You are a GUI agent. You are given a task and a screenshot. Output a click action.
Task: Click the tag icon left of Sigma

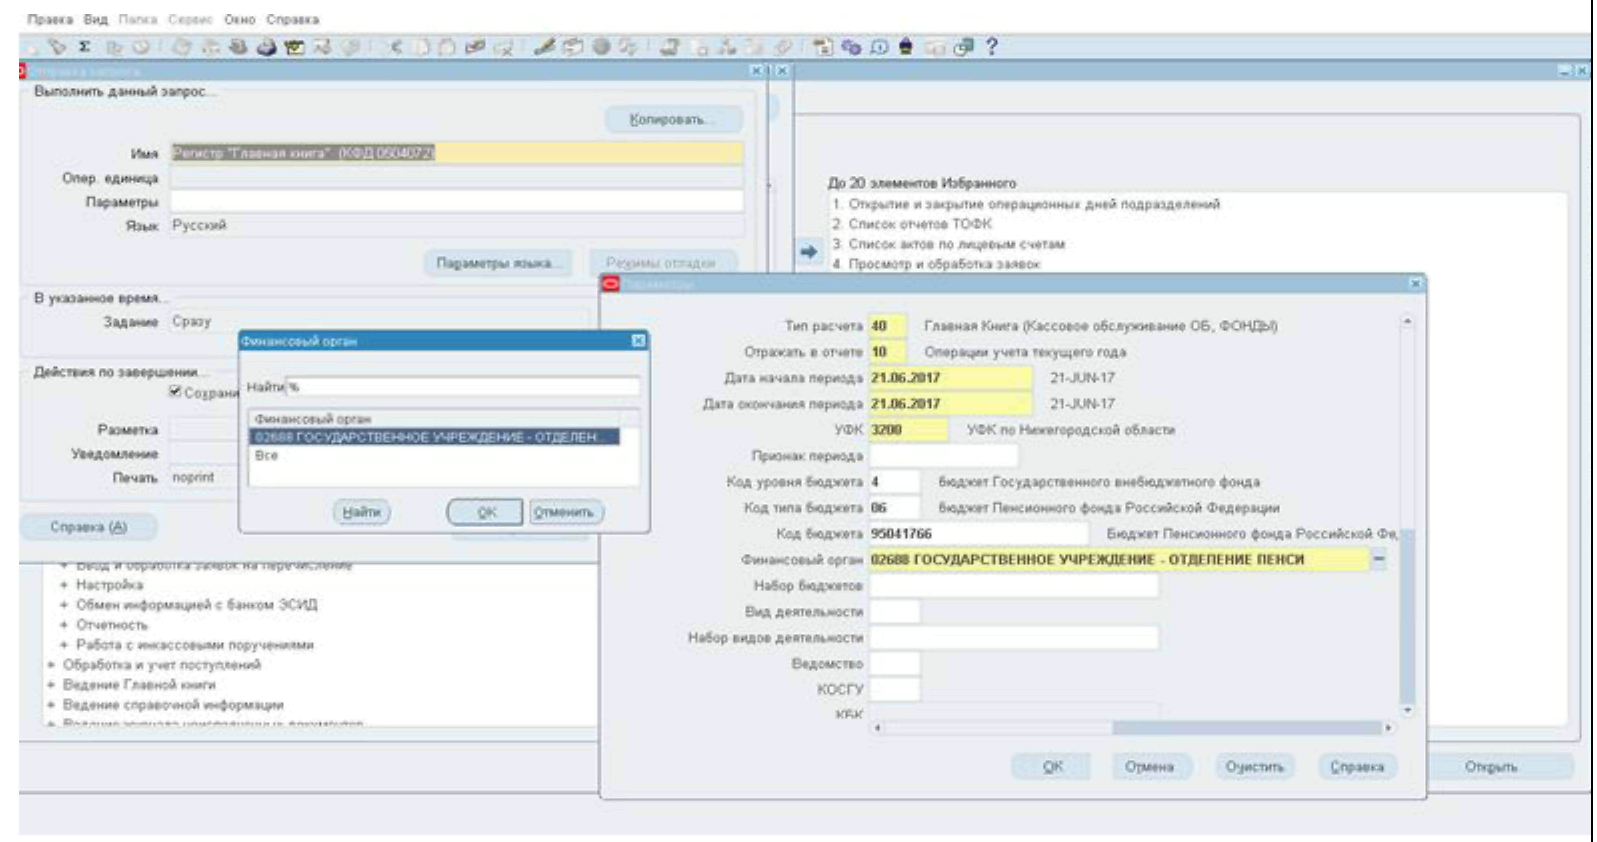[57, 47]
